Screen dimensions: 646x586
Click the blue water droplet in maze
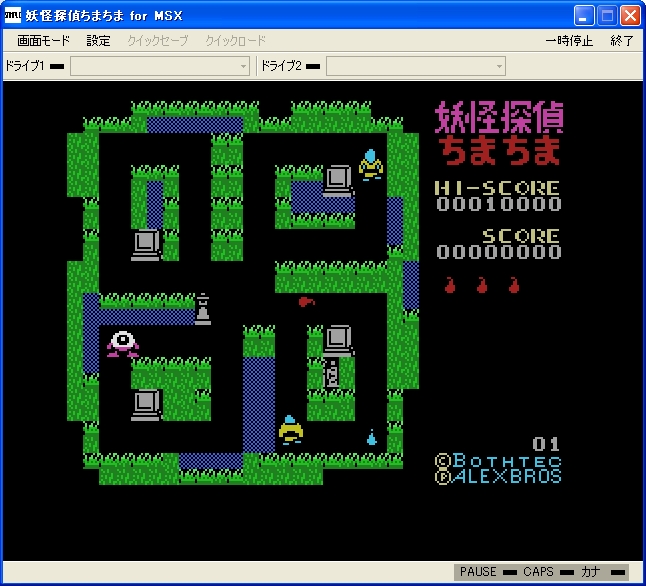(x=372, y=438)
